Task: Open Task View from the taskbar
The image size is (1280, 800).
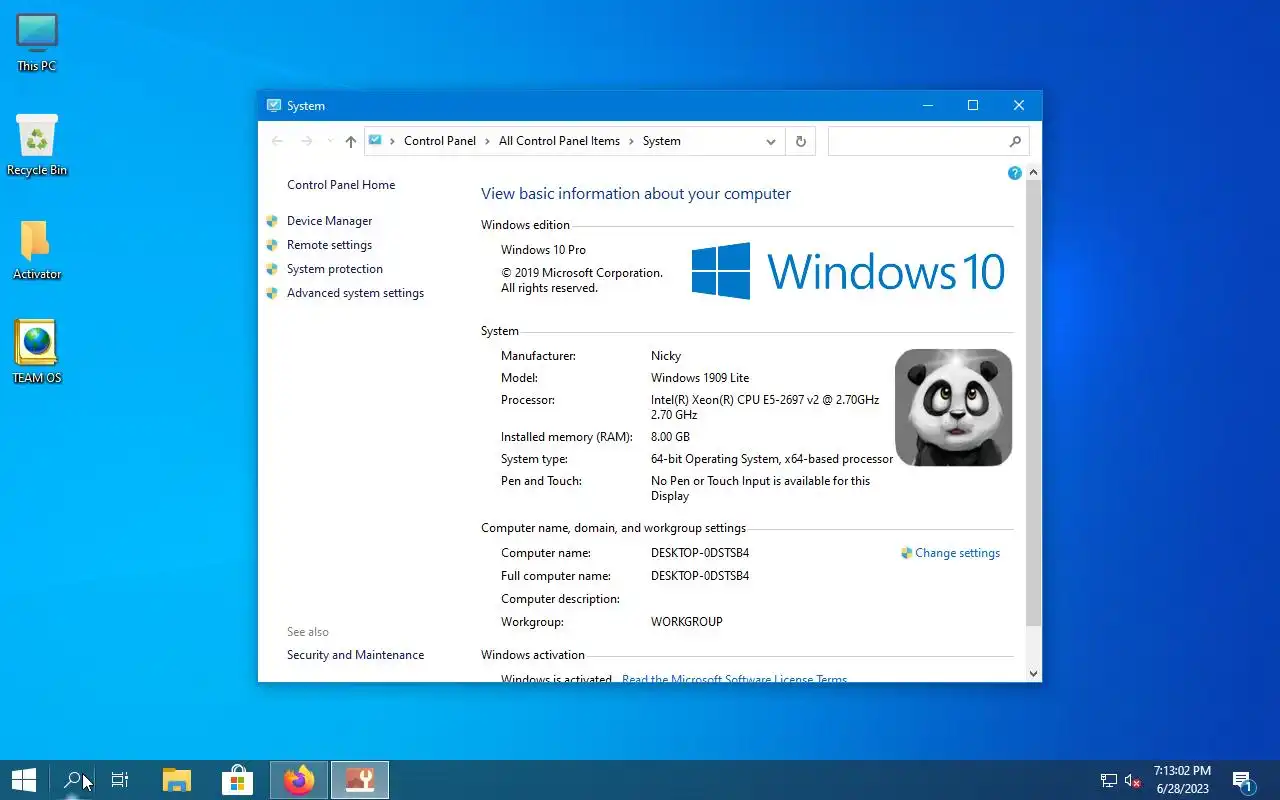Action: click(119, 780)
